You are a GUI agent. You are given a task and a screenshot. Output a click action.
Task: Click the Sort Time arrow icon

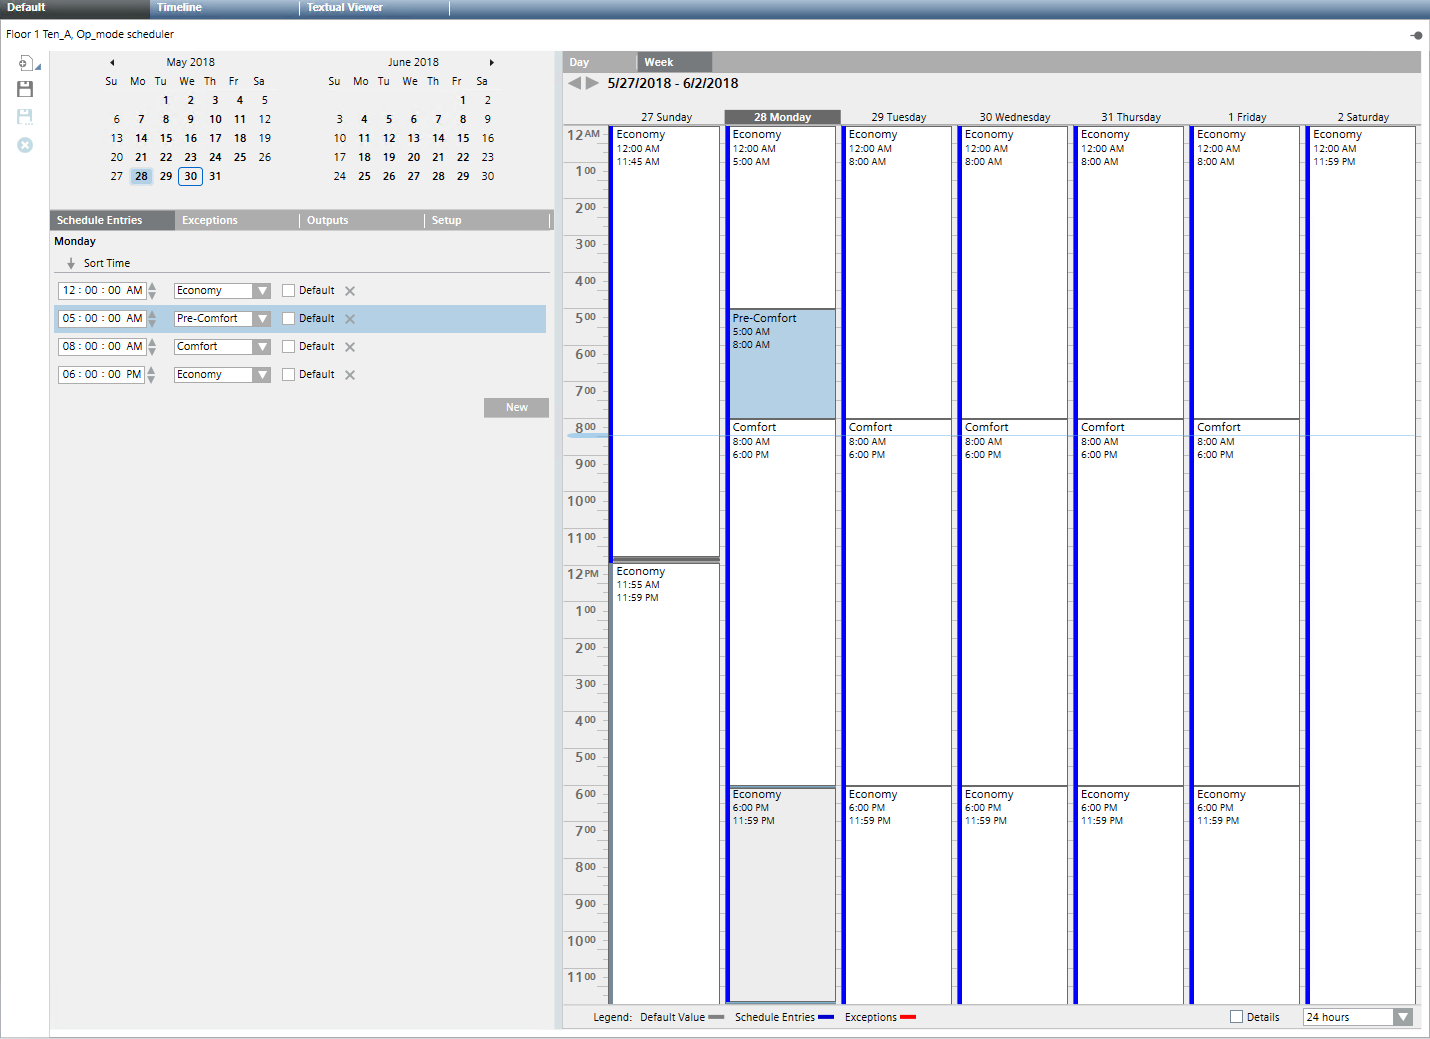click(x=70, y=262)
